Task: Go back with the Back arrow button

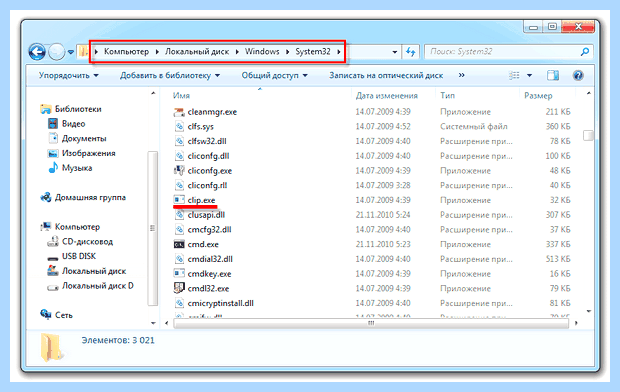Action: [37, 52]
